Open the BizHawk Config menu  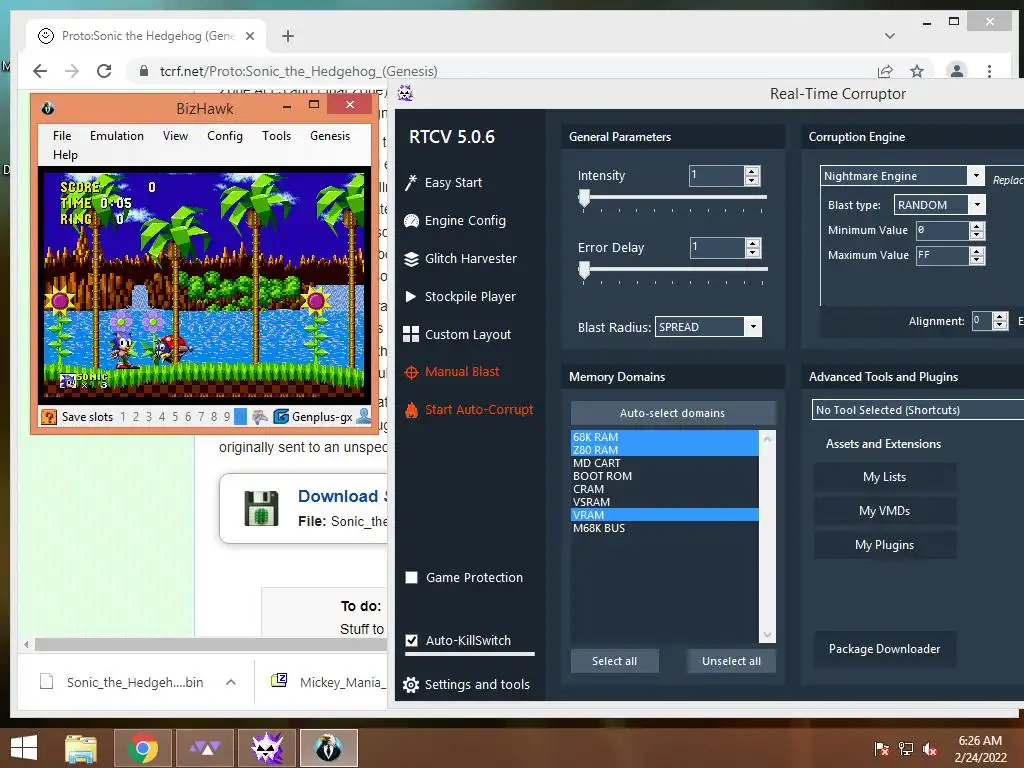tap(225, 136)
